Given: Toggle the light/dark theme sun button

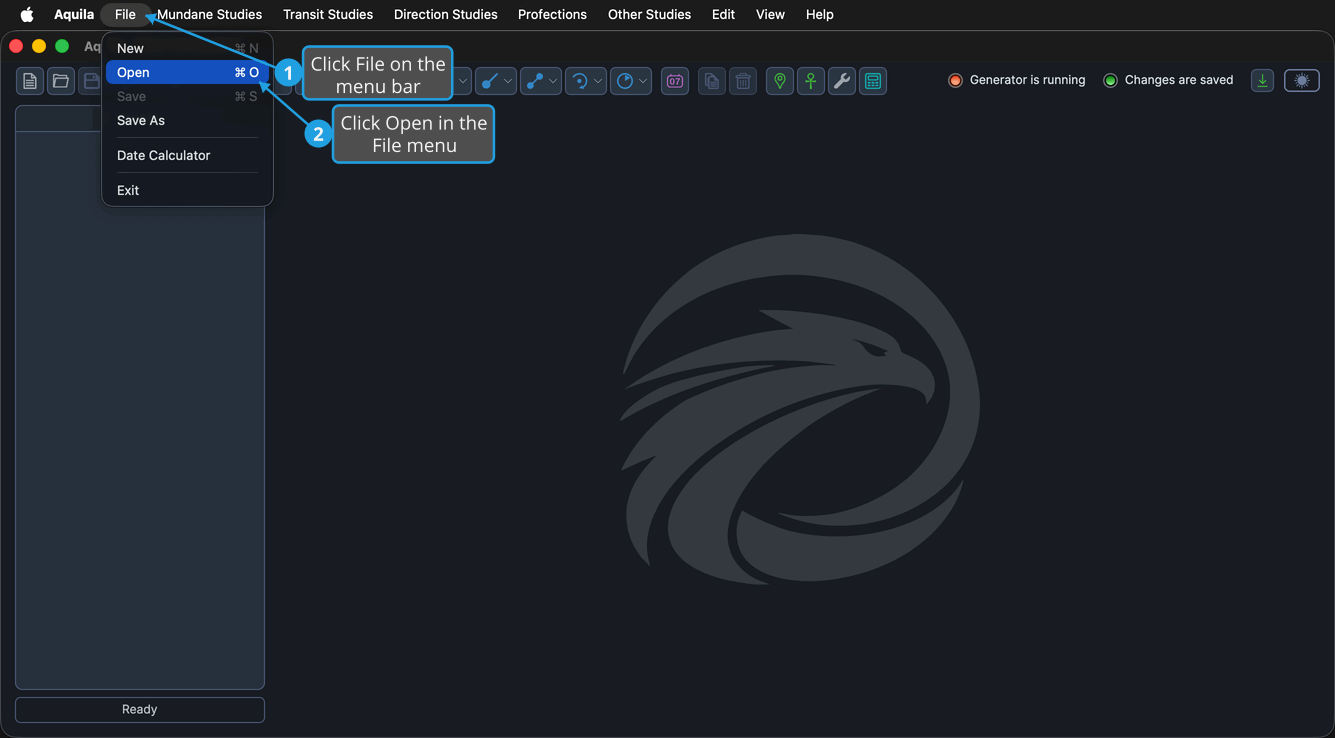Looking at the screenshot, I should (x=1302, y=81).
